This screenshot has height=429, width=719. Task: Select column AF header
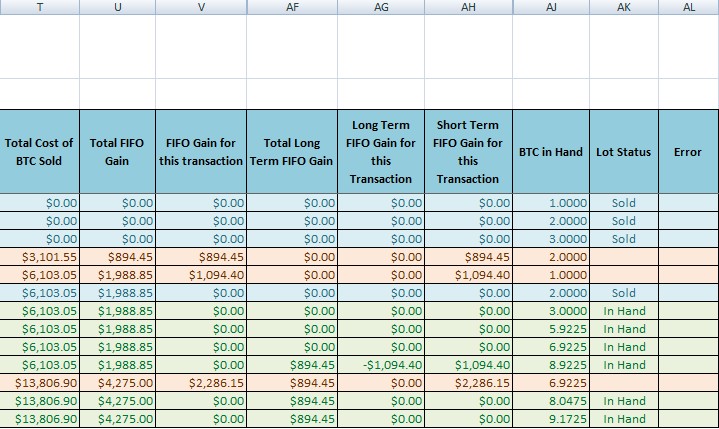click(292, 7)
